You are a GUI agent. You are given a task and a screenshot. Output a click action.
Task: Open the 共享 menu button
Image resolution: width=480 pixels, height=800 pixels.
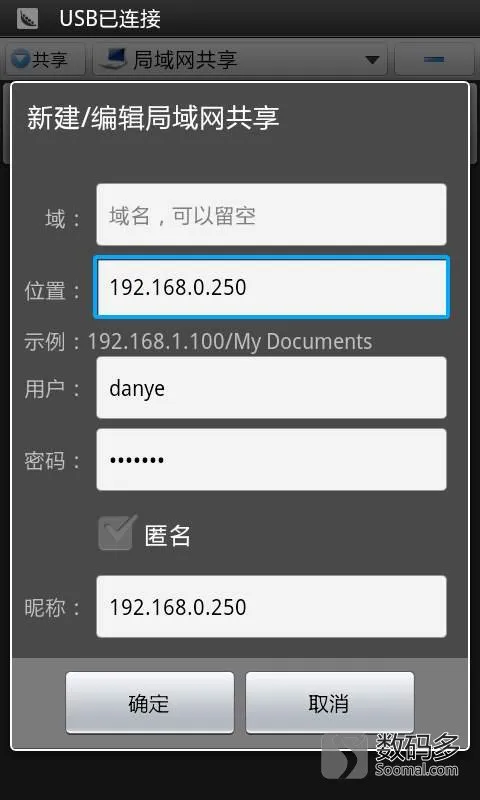click(x=45, y=60)
